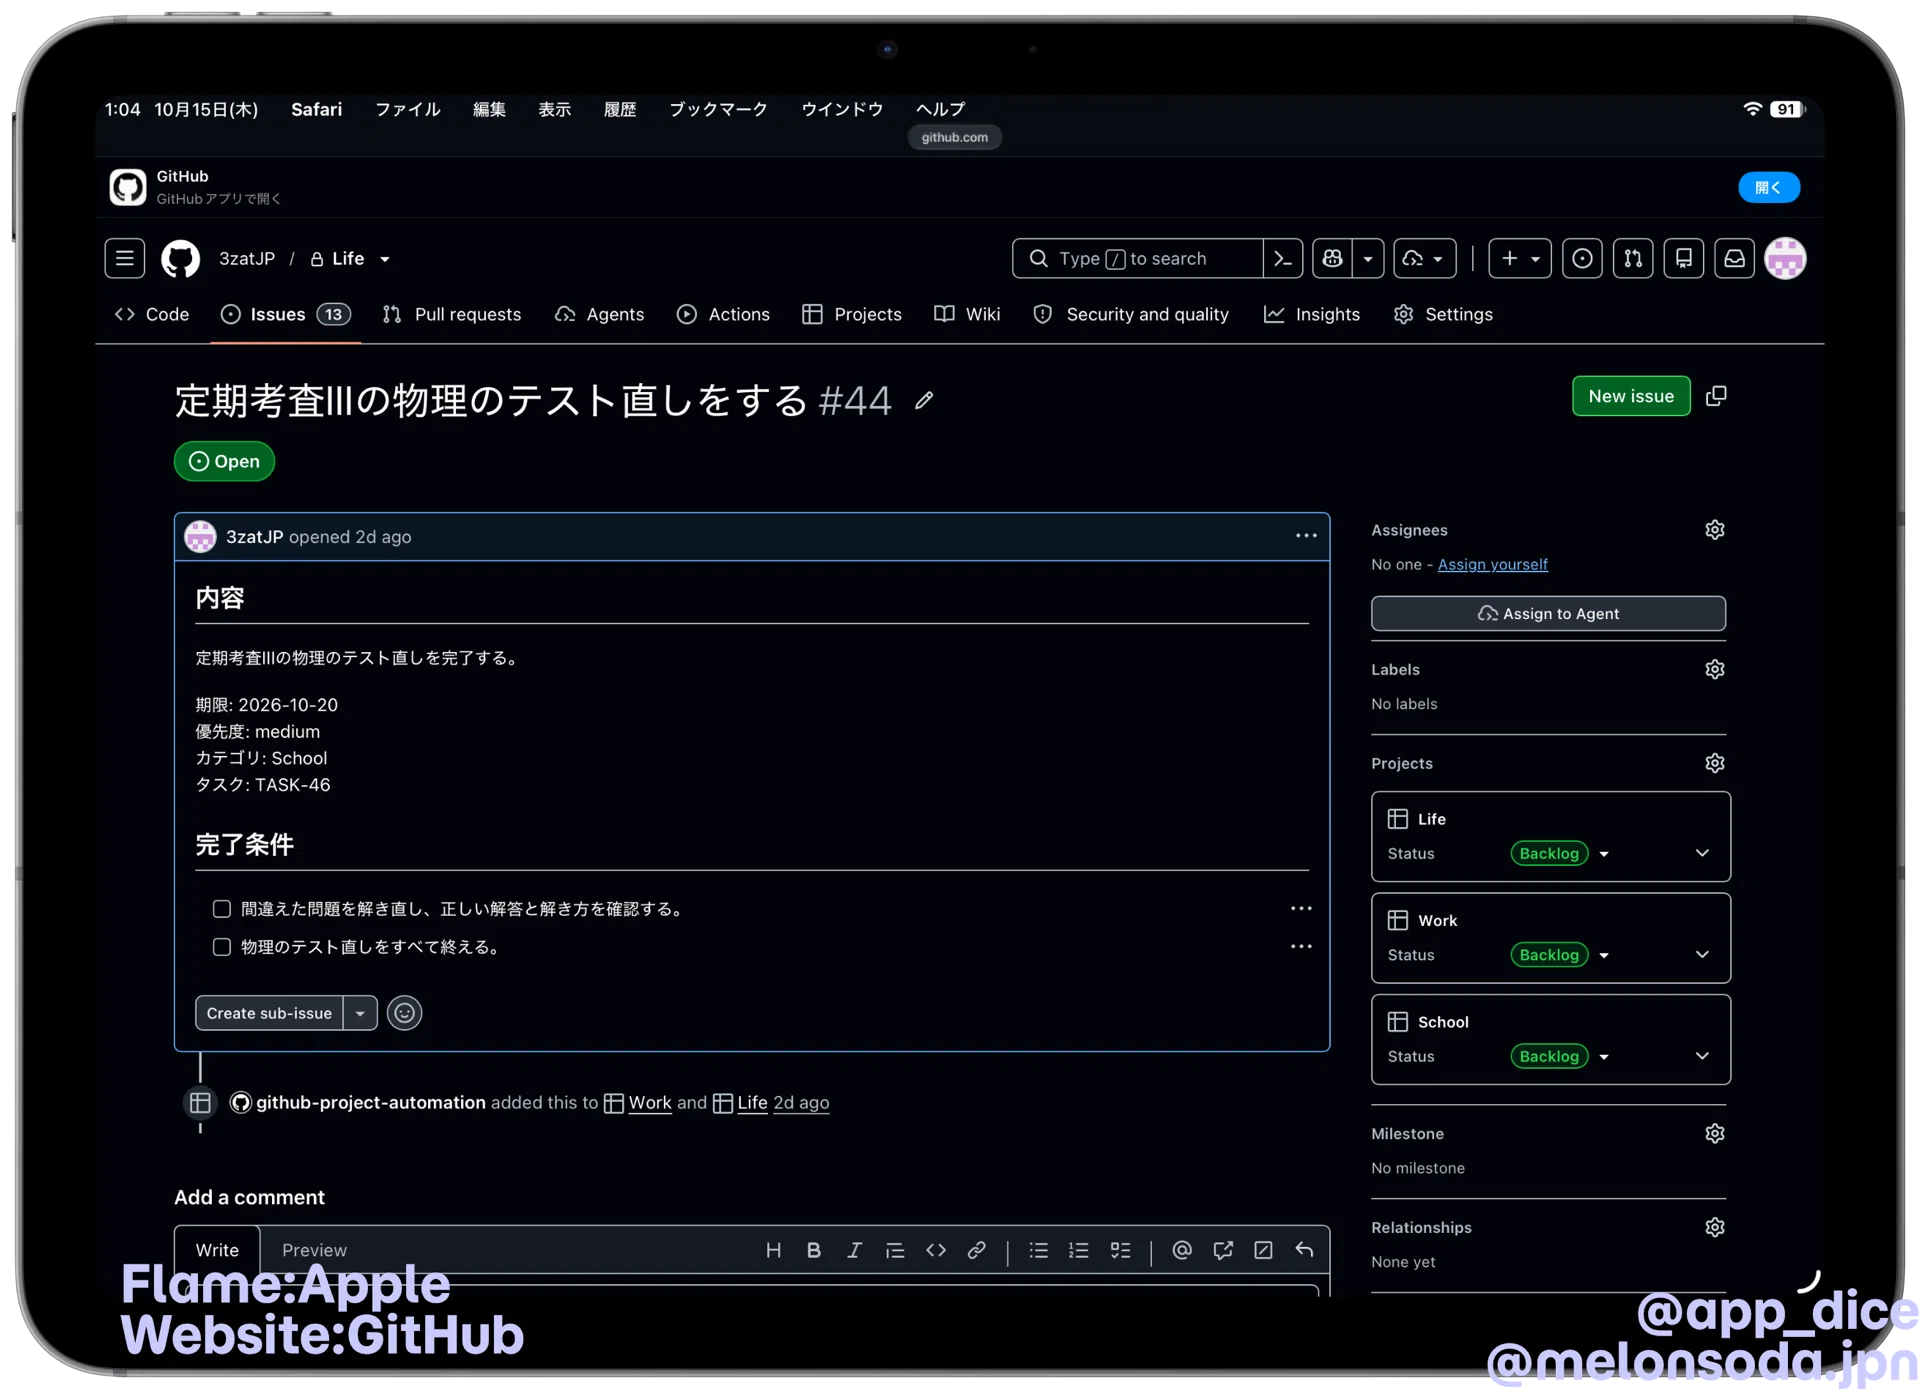Click the Create sub-issue button
1920x1392 pixels.
click(269, 1013)
